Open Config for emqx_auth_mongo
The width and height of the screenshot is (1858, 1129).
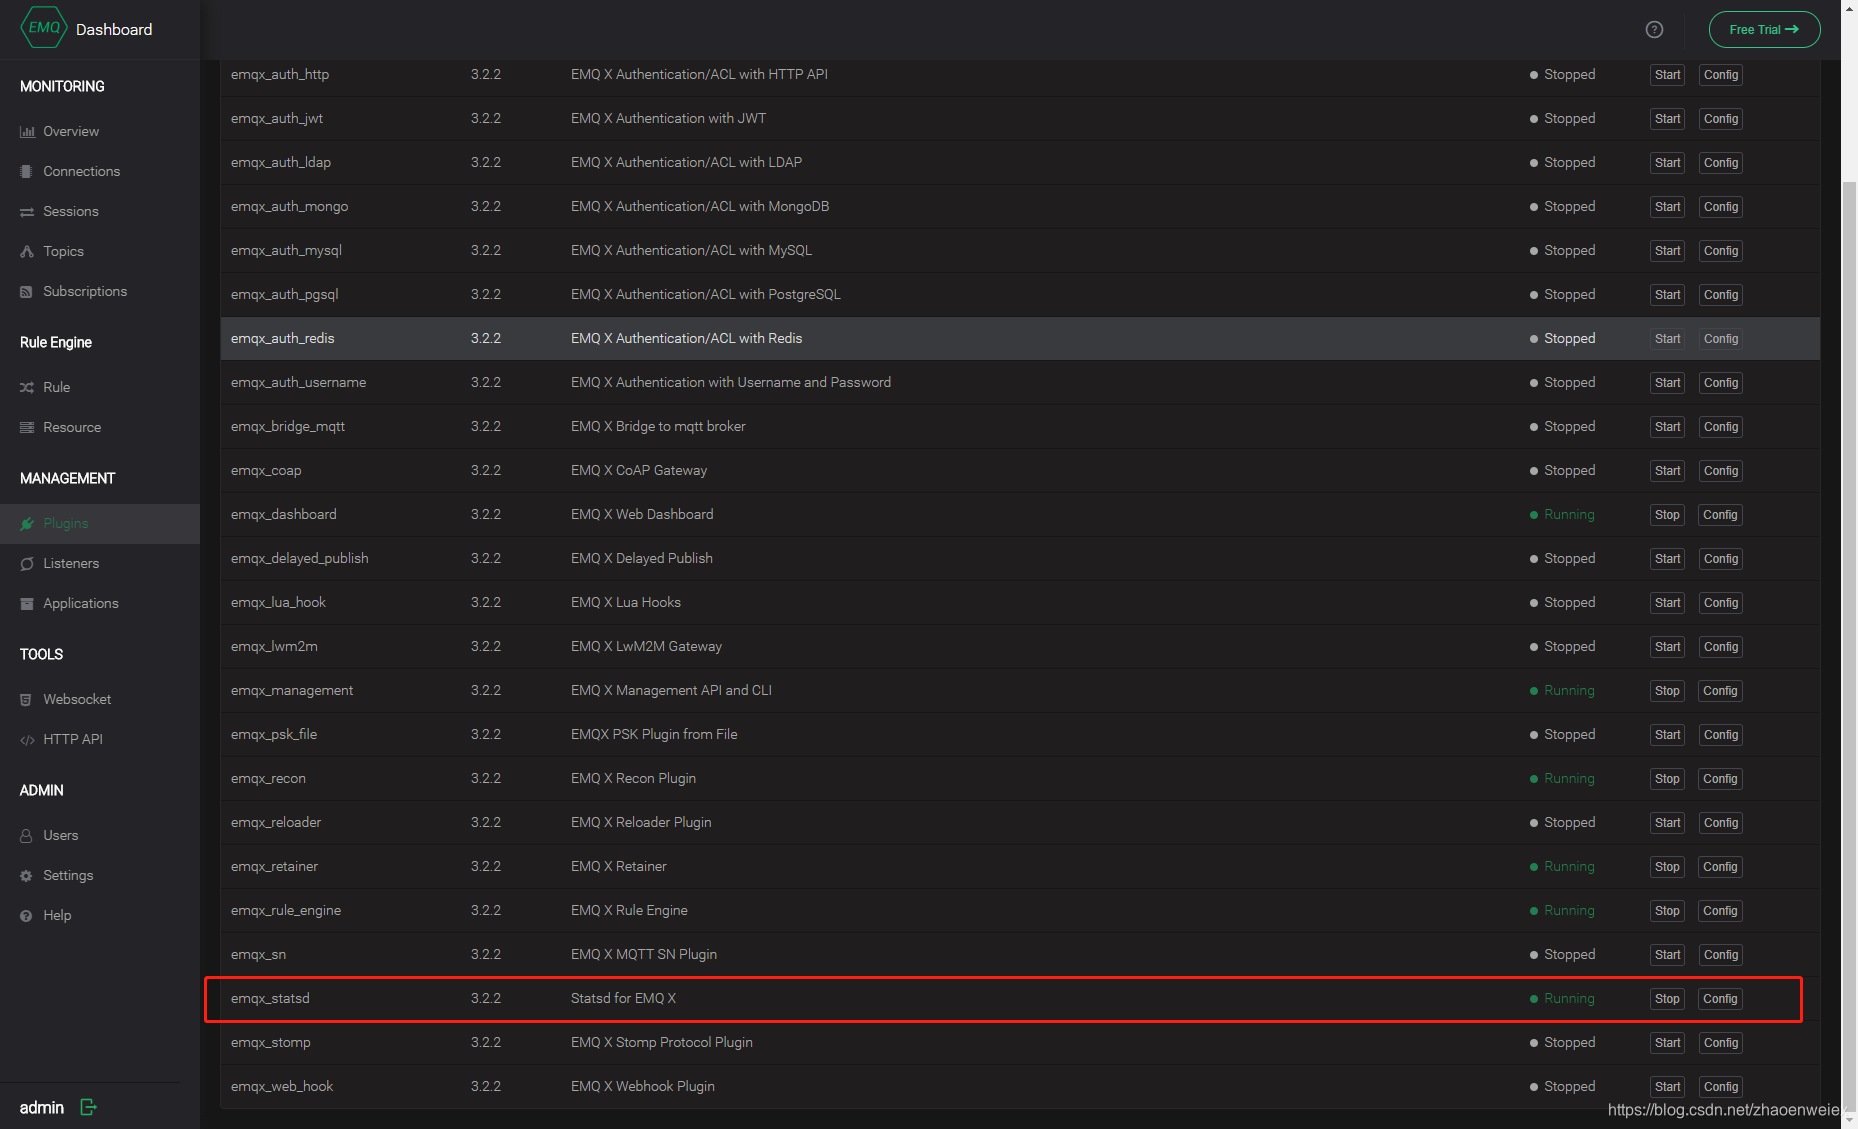[x=1721, y=207]
